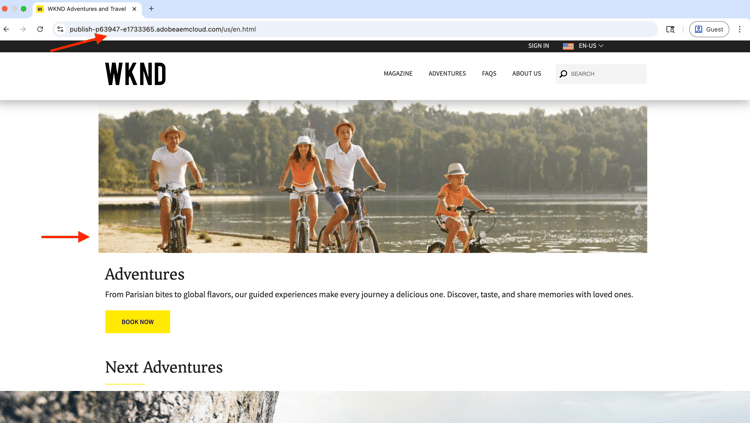The height and width of the screenshot is (423, 750).
Task: Click into the Search input field
Action: (601, 74)
